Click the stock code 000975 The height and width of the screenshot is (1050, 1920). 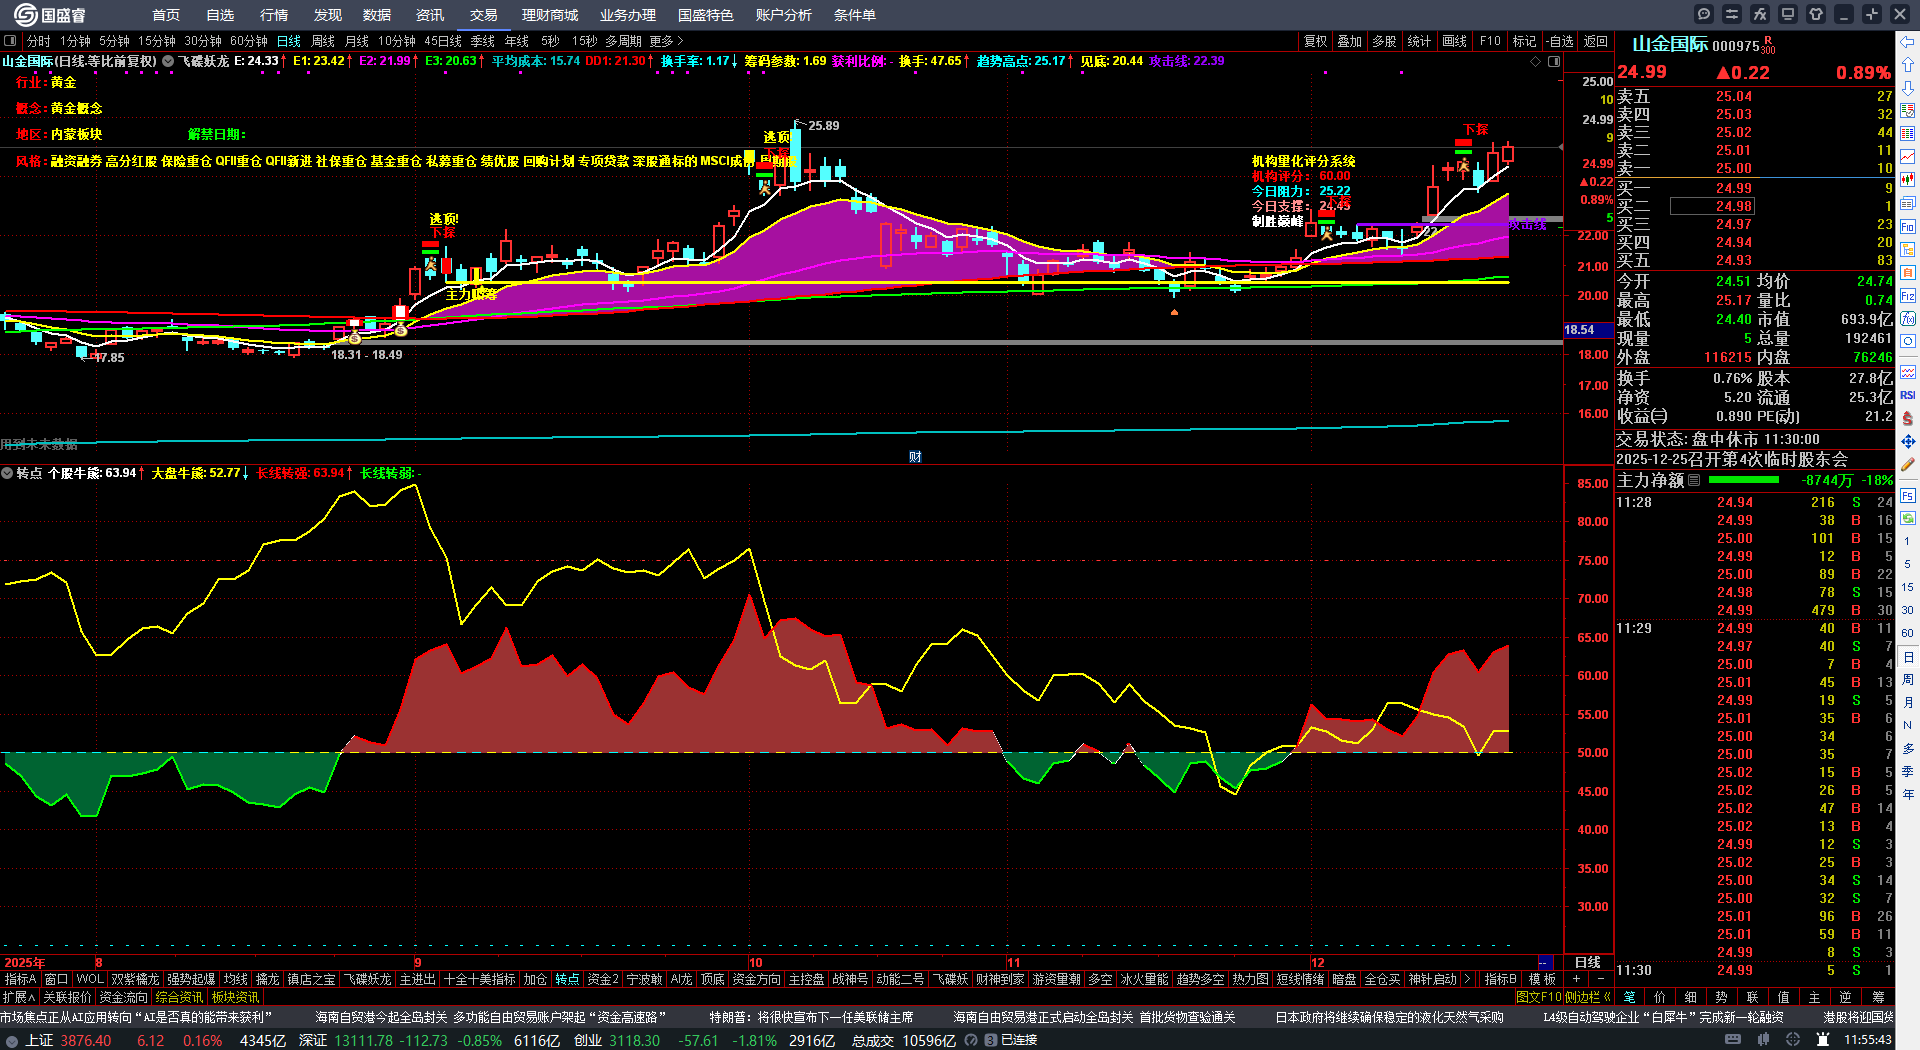click(x=1736, y=46)
